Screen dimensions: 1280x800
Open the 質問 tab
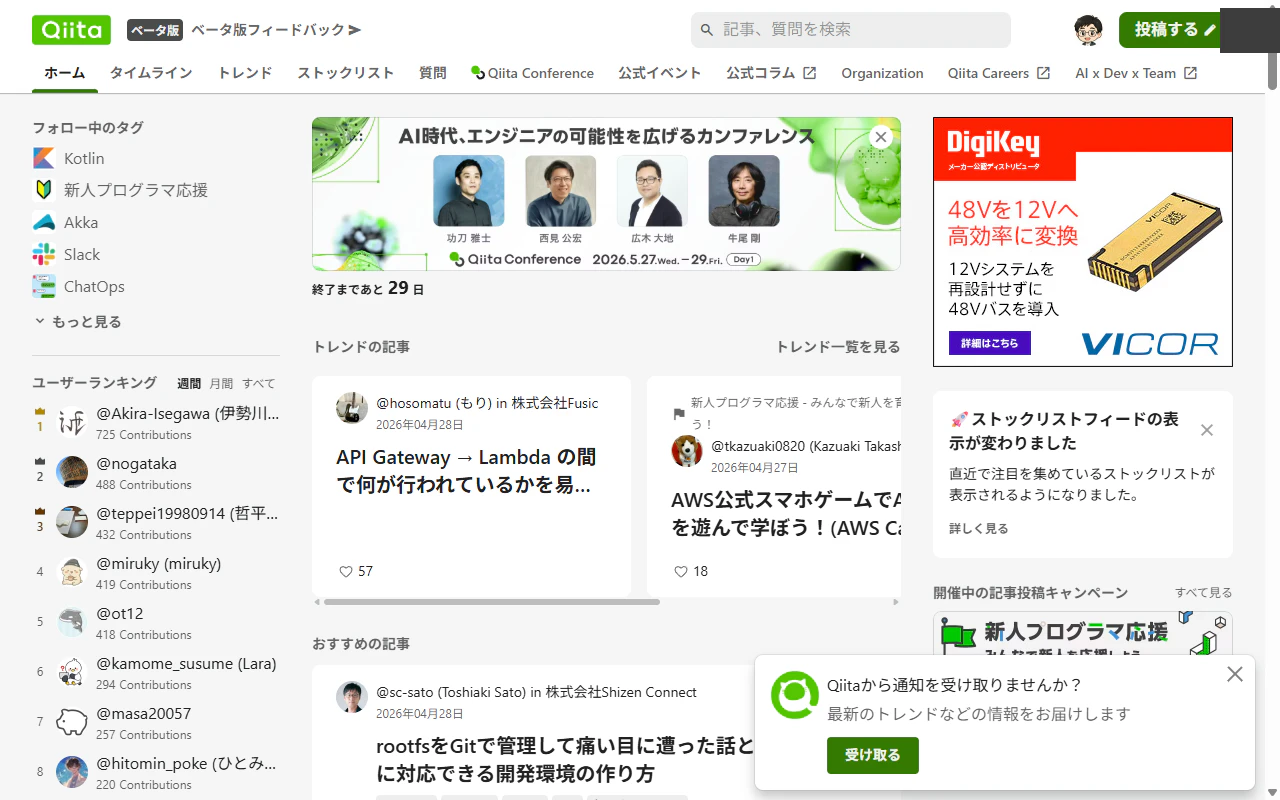(433, 73)
